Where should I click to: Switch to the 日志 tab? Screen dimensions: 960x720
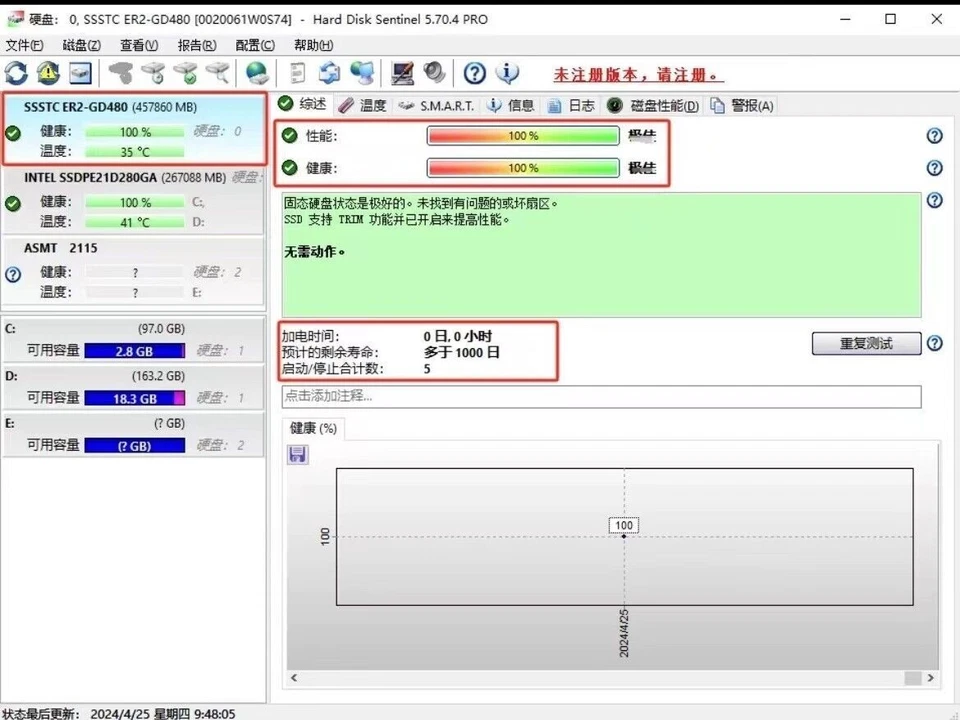pyautogui.click(x=571, y=105)
